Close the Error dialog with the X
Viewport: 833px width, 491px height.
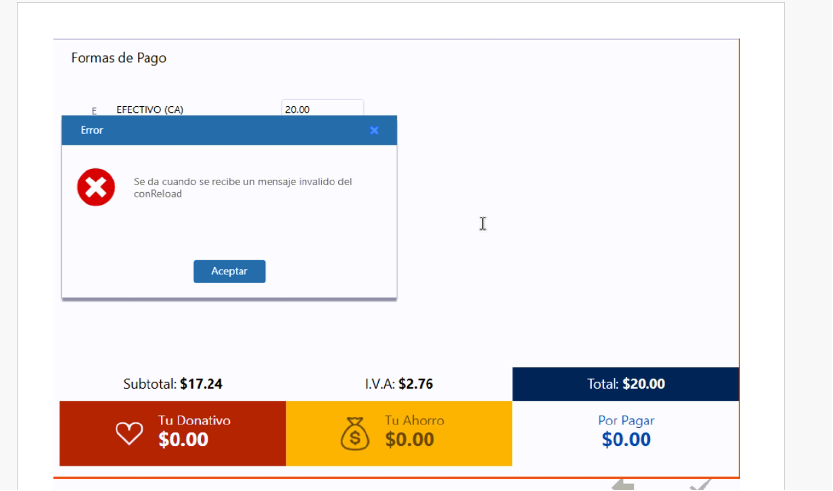pos(374,130)
